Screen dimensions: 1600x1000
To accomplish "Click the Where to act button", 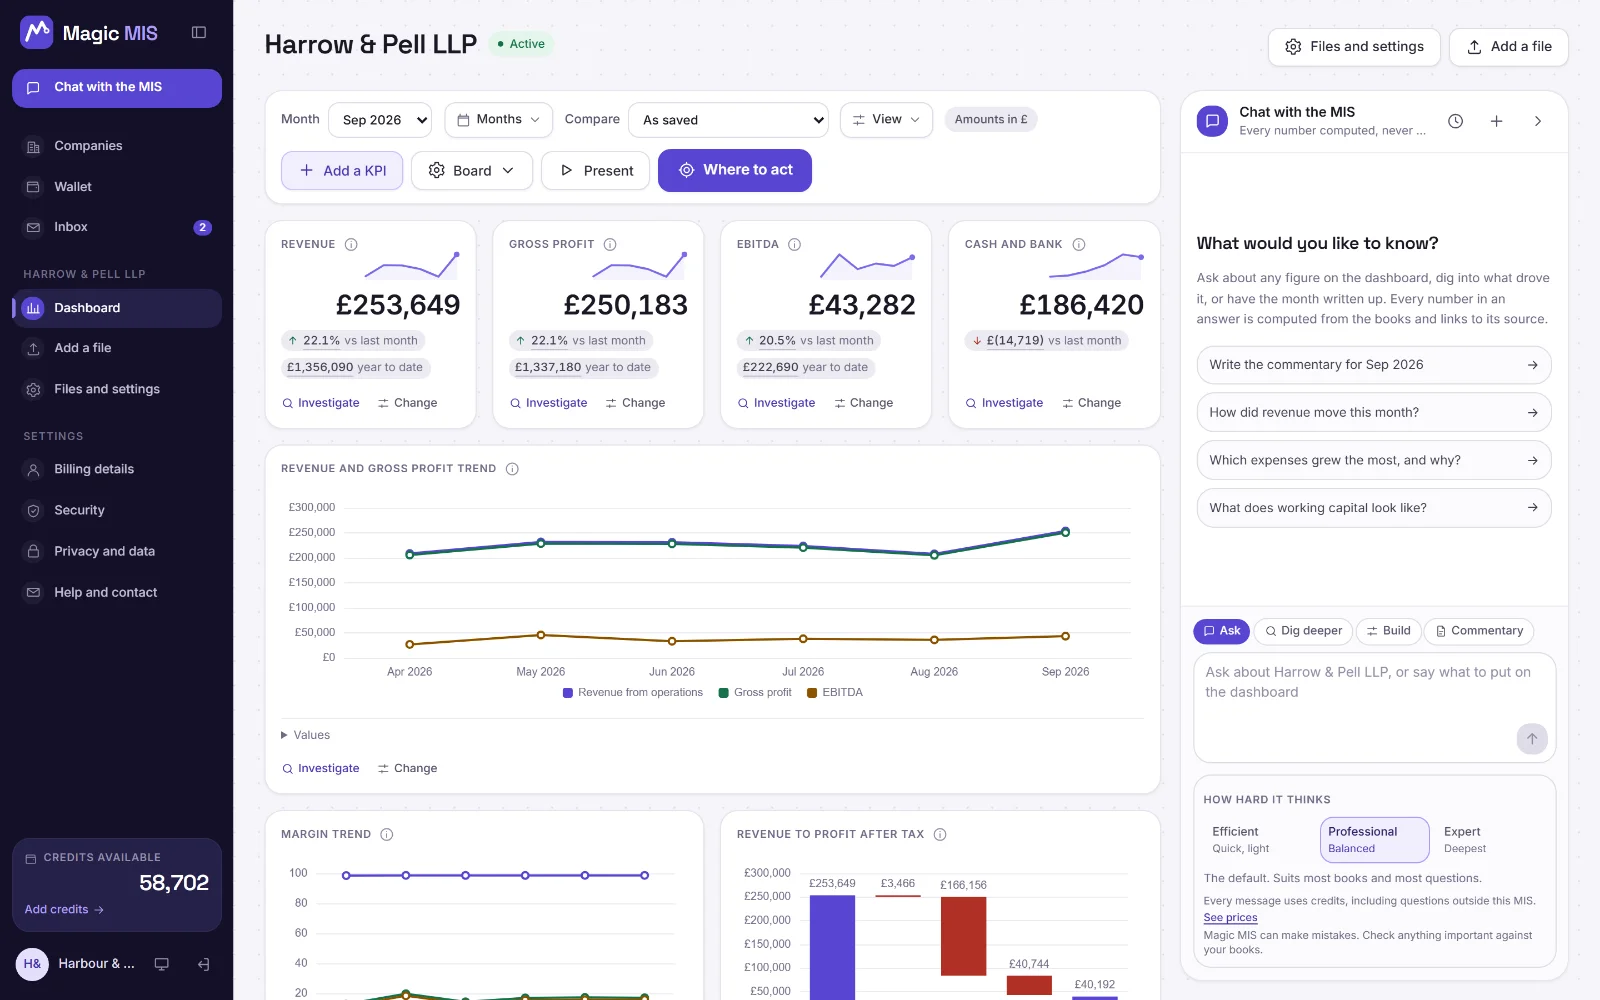I will pos(735,171).
